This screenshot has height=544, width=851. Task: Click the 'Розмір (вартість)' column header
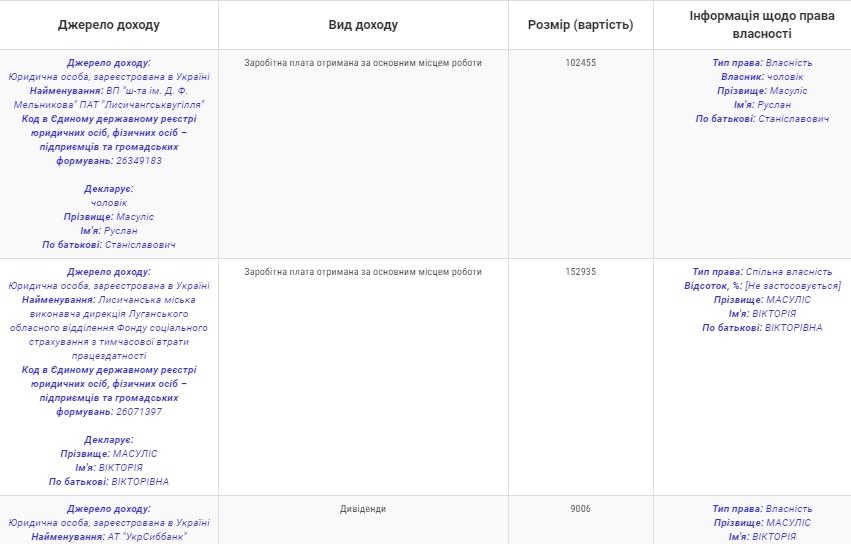point(580,25)
